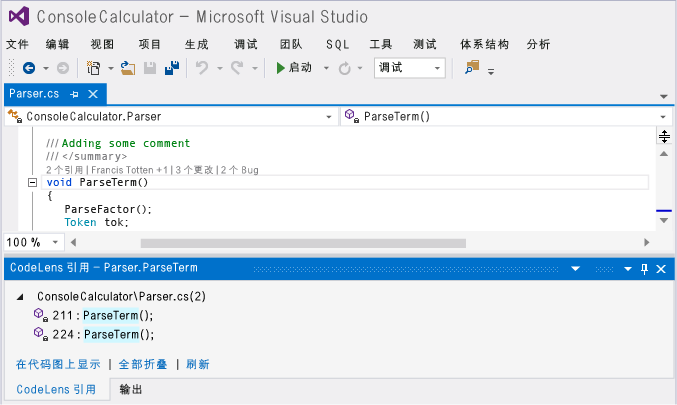
Task: Click the horizontal scrollbar in code editor
Action: (x=303, y=242)
